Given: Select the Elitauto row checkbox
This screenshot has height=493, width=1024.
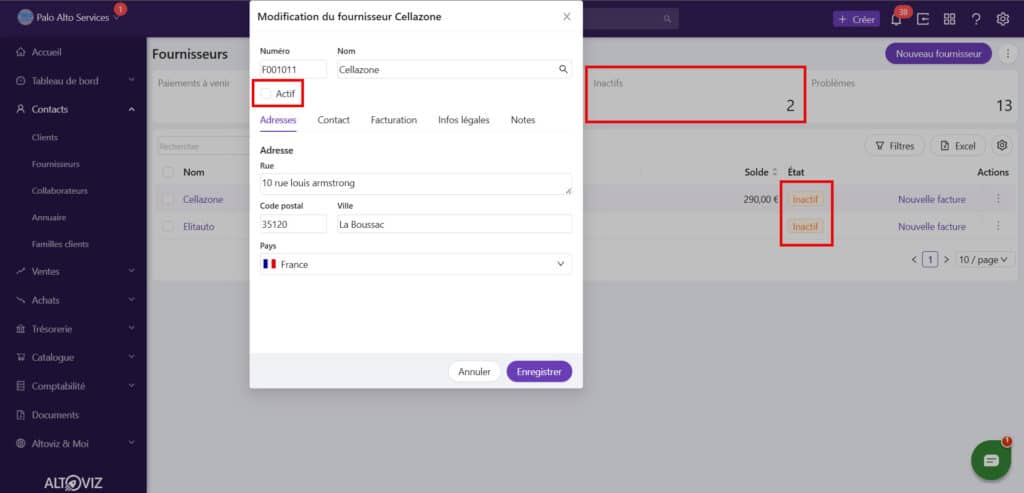Looking at the screenshot, I should [168, 226].
